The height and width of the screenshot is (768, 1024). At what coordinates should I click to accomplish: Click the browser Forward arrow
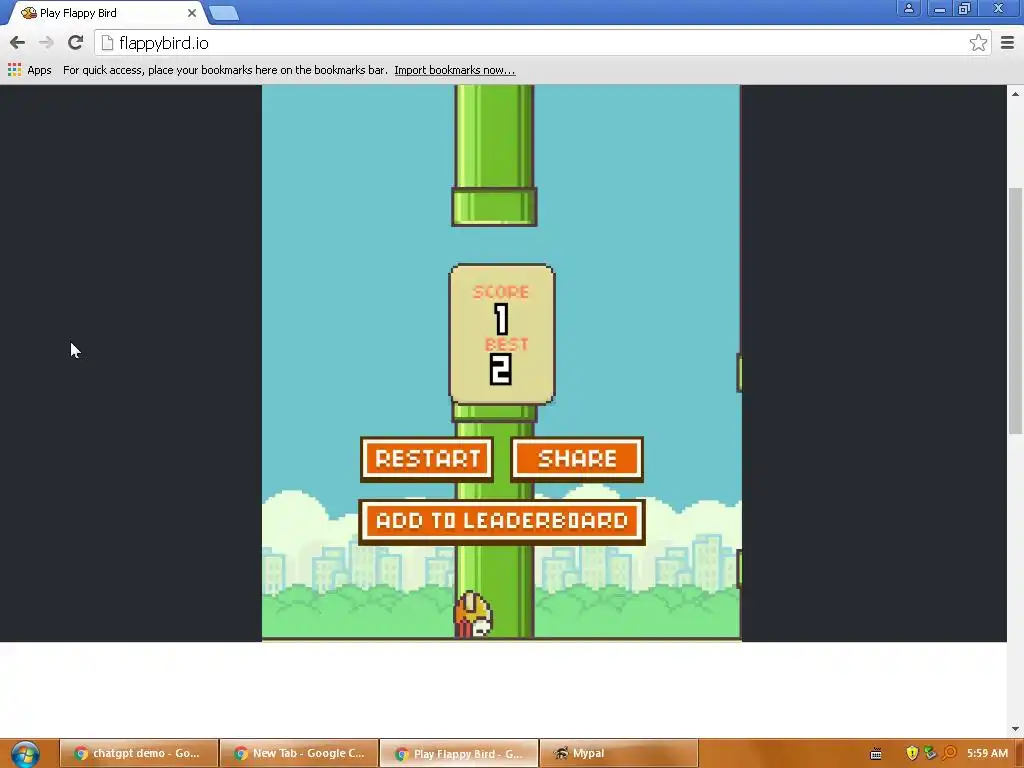tap(46, 43)
